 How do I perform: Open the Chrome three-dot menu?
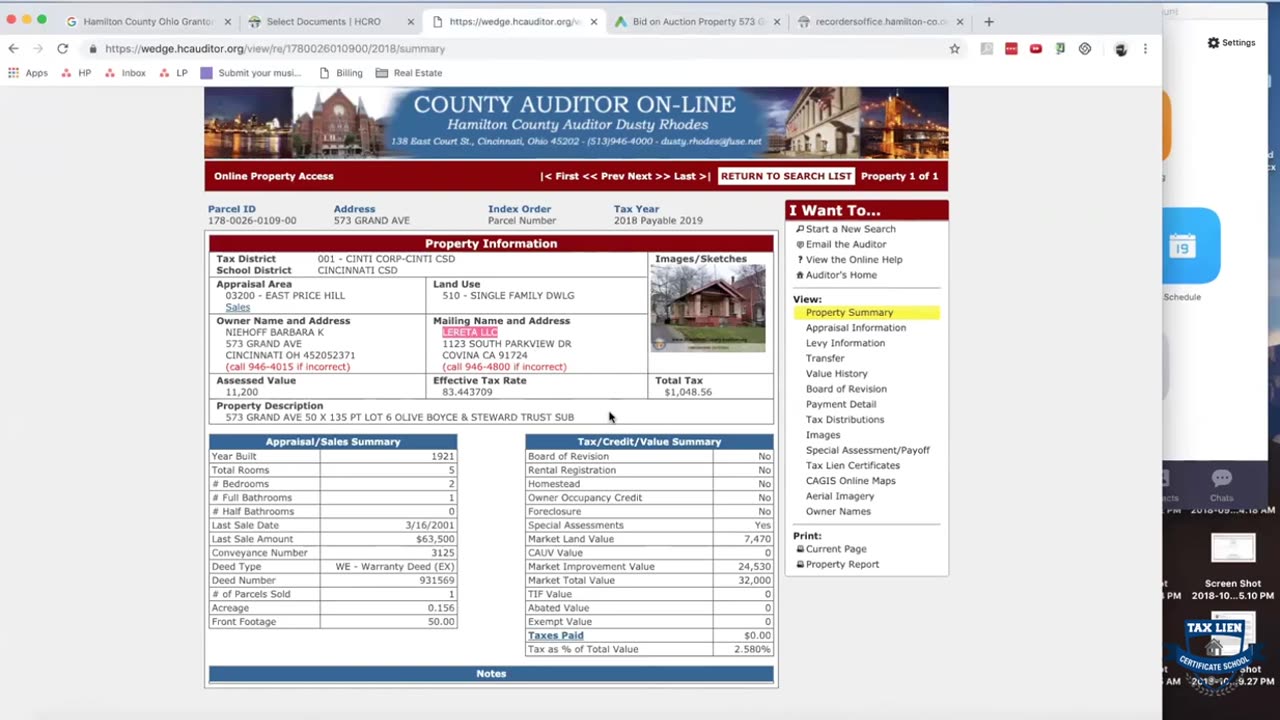click(x=1145, y=48)
